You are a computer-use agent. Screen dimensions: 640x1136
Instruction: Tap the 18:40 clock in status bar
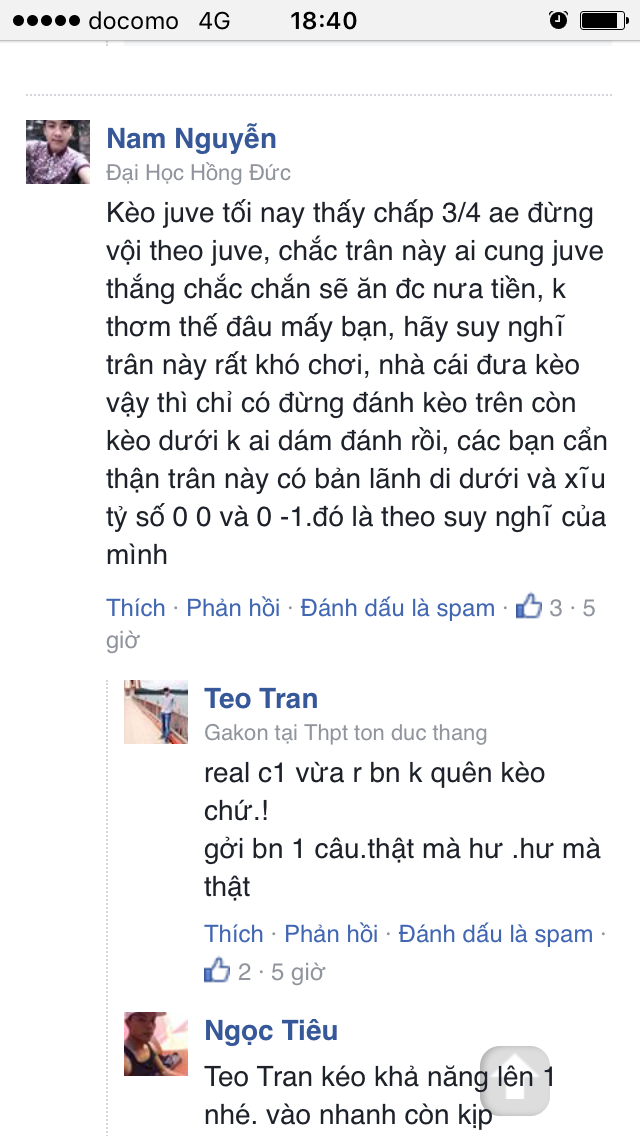coord(323,20)
